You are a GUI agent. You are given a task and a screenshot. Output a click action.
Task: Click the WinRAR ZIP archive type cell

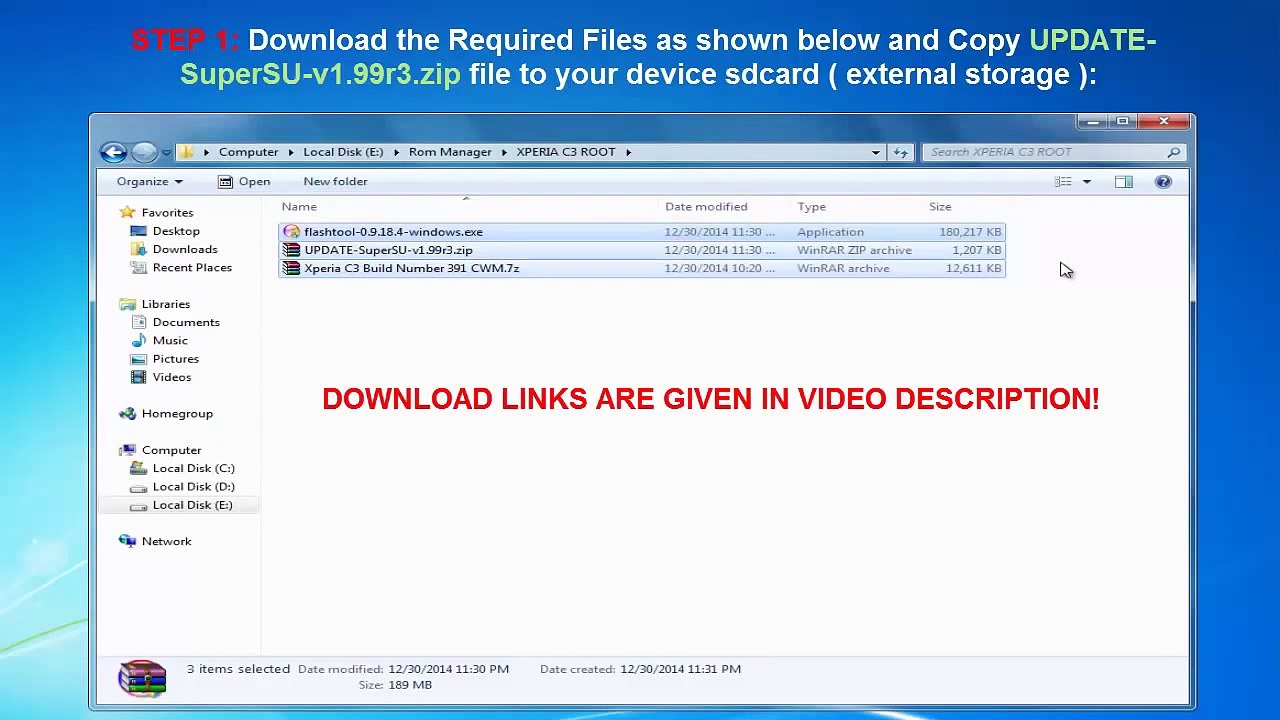[854, 250]
